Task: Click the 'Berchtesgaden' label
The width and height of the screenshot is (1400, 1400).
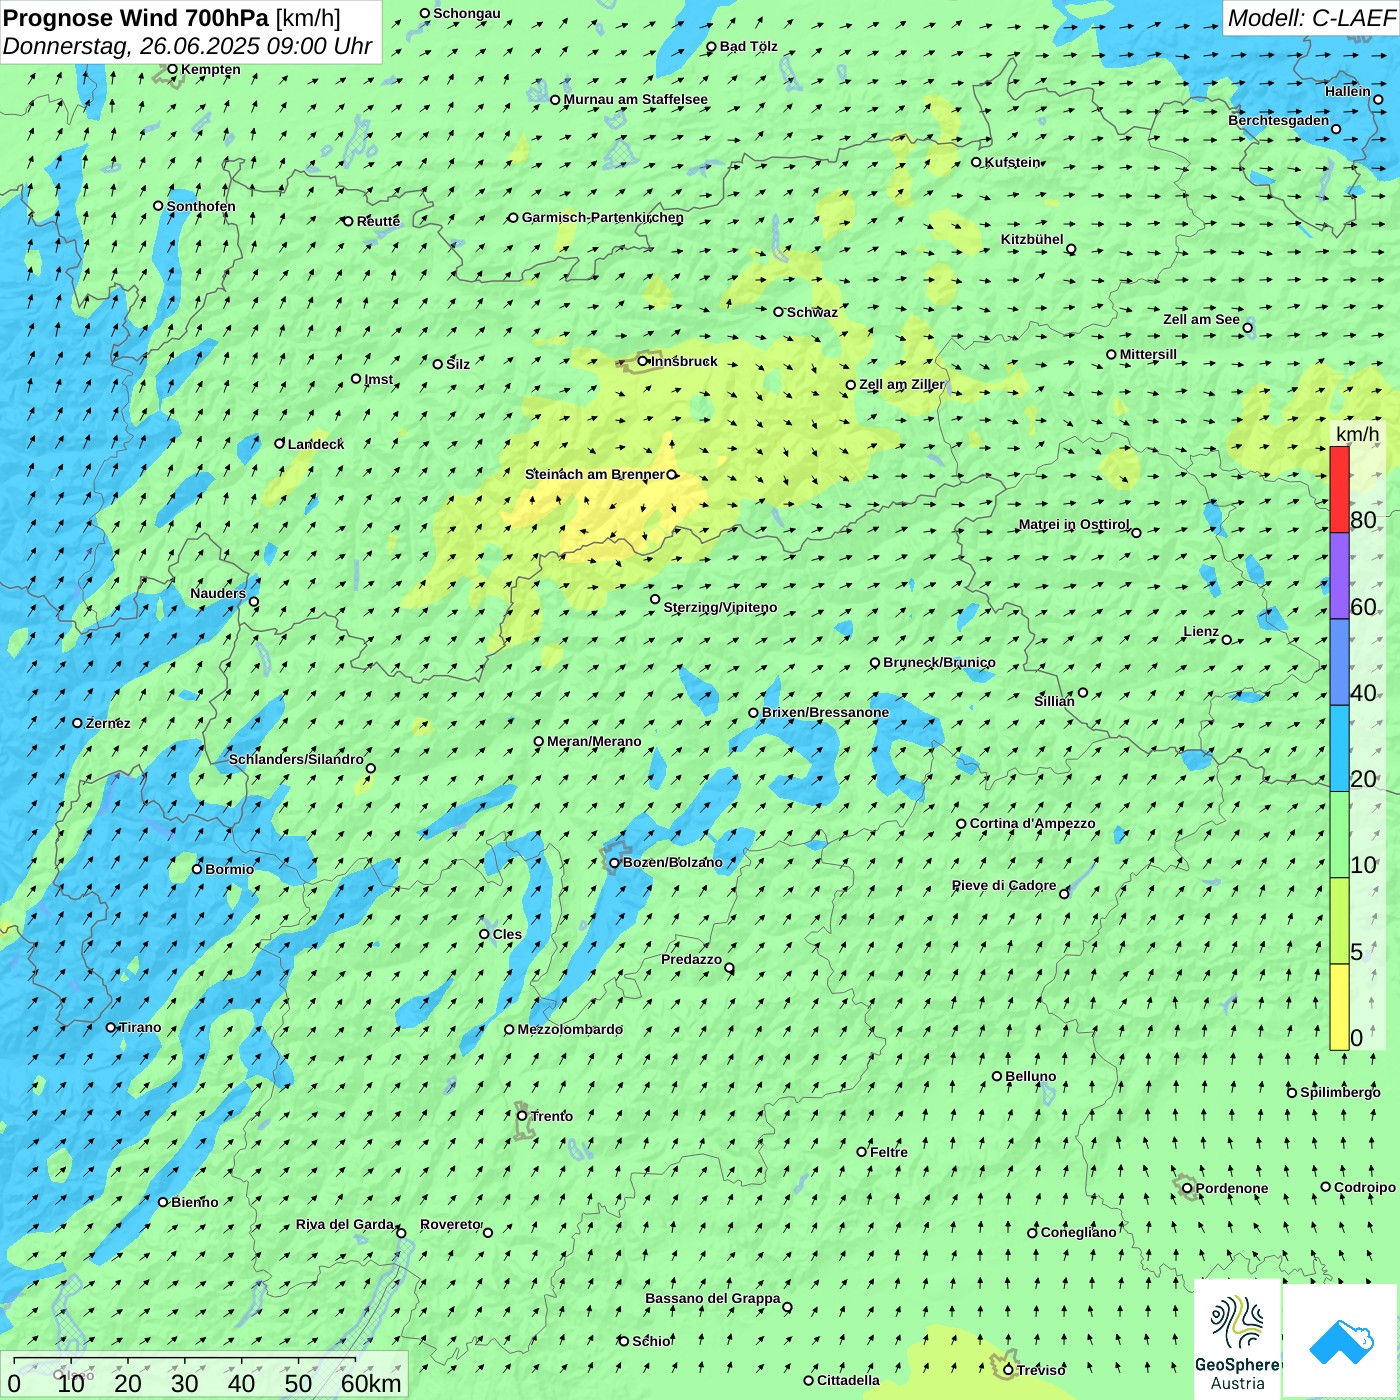Action: tap(1279, 120)
